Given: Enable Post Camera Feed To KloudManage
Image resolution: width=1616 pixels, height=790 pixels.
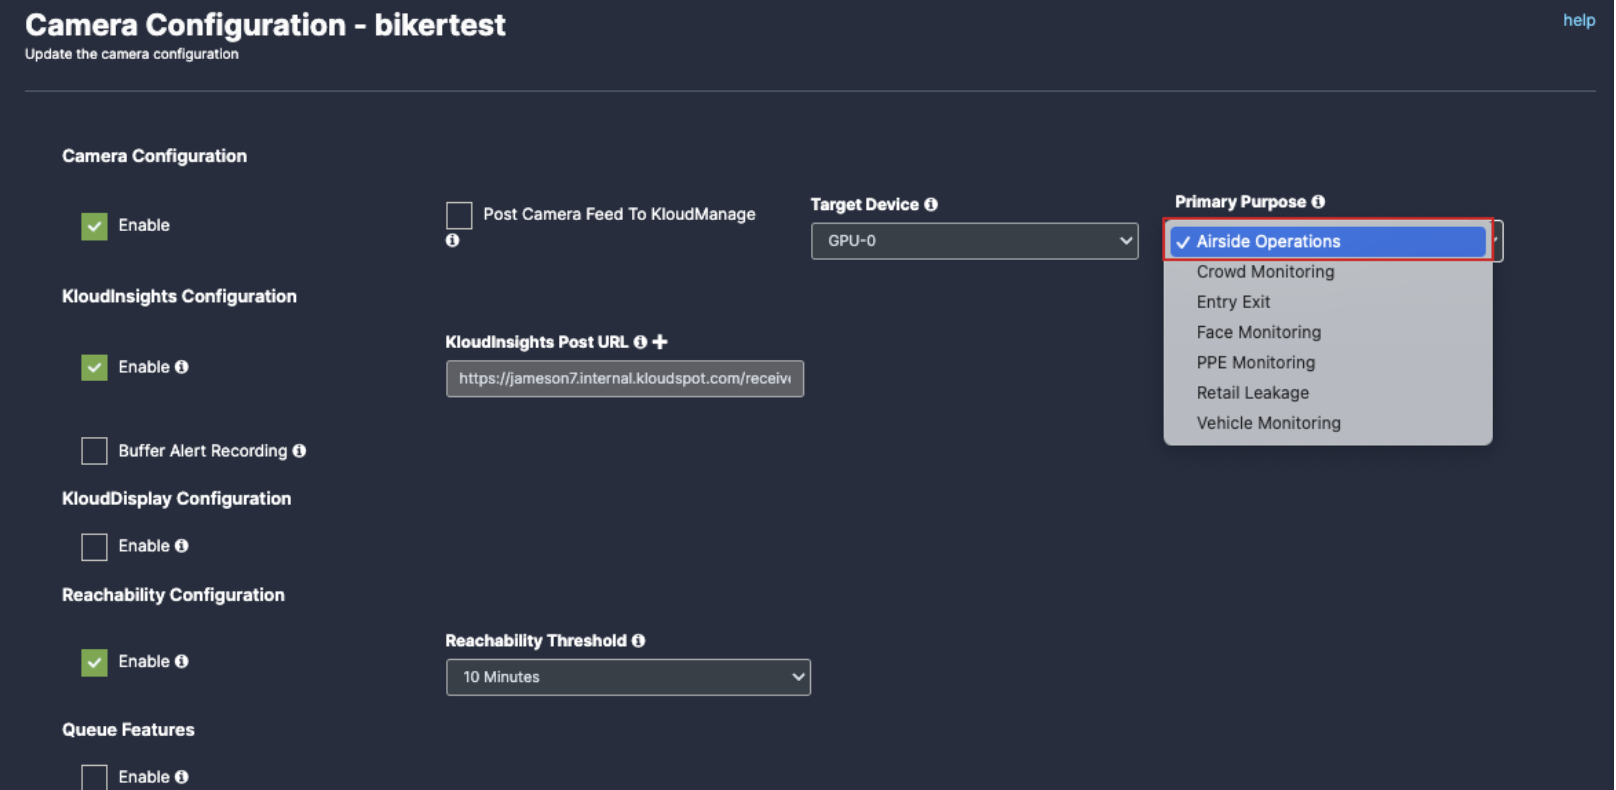Looking at the screenshot, I should (x=459, y=215).
